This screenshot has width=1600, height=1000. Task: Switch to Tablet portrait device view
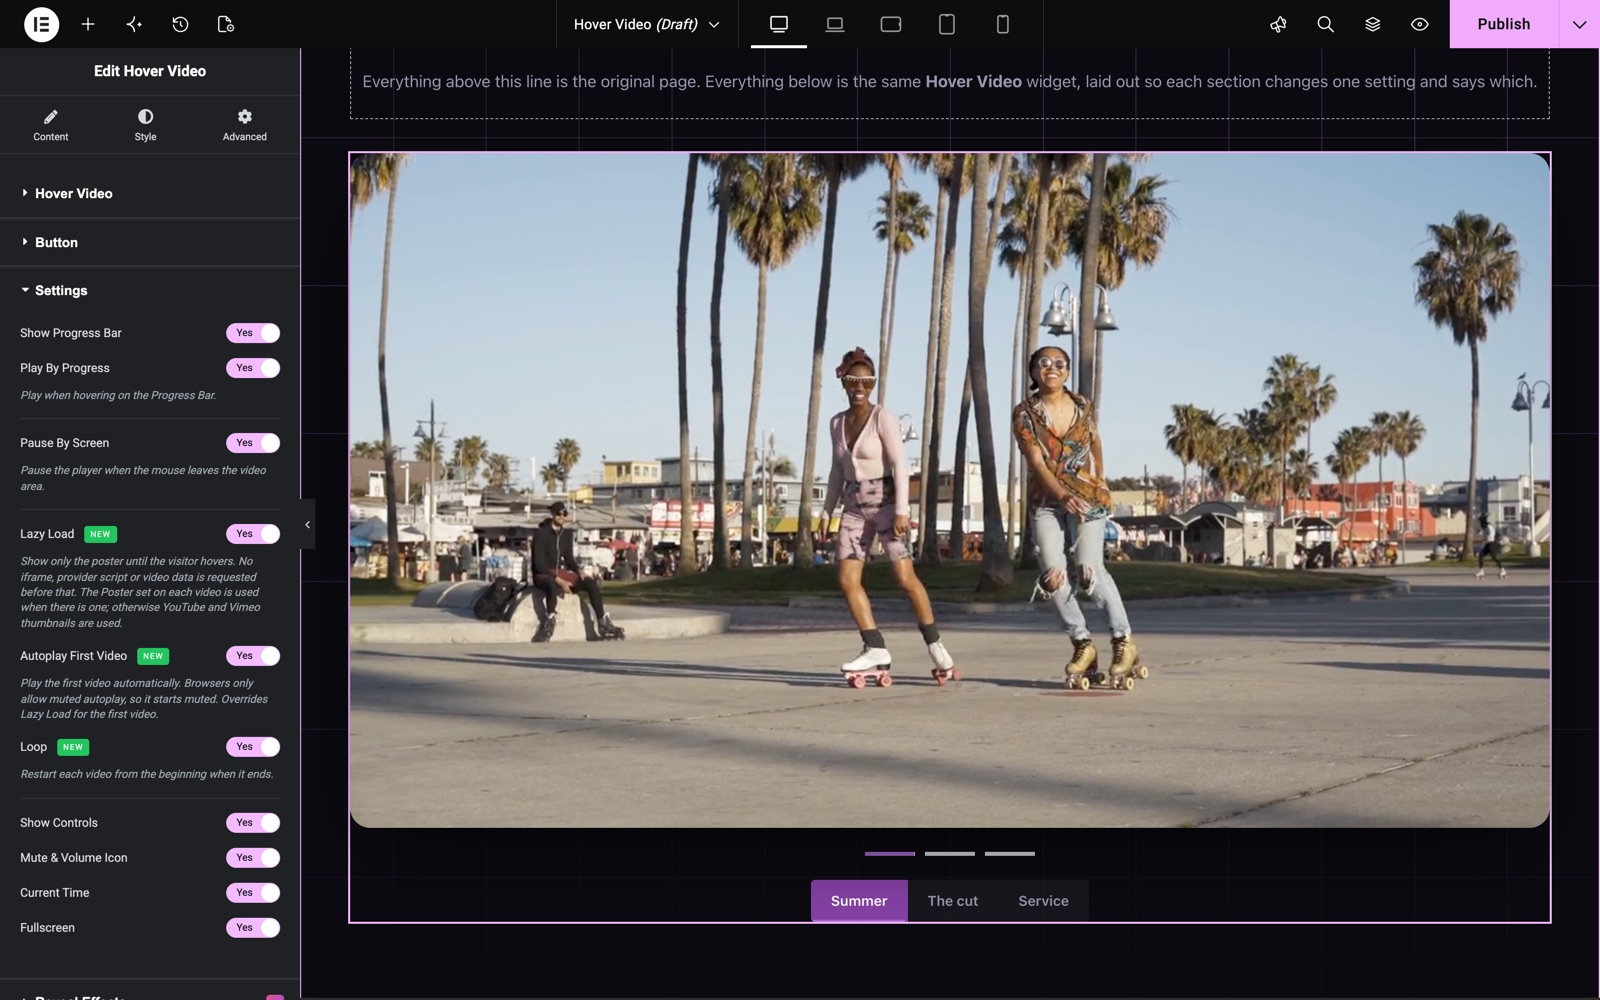(x=947, y=24)
